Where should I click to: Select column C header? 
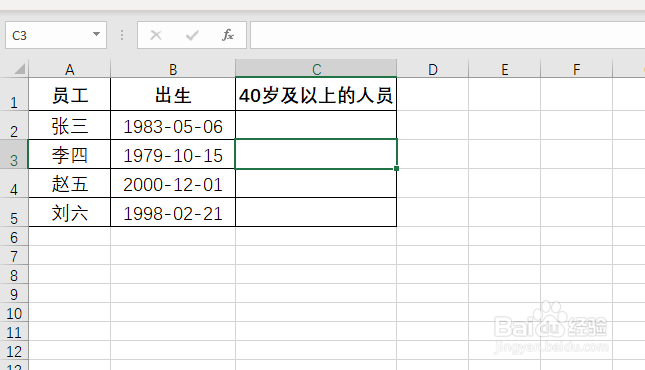pos(316,69)
